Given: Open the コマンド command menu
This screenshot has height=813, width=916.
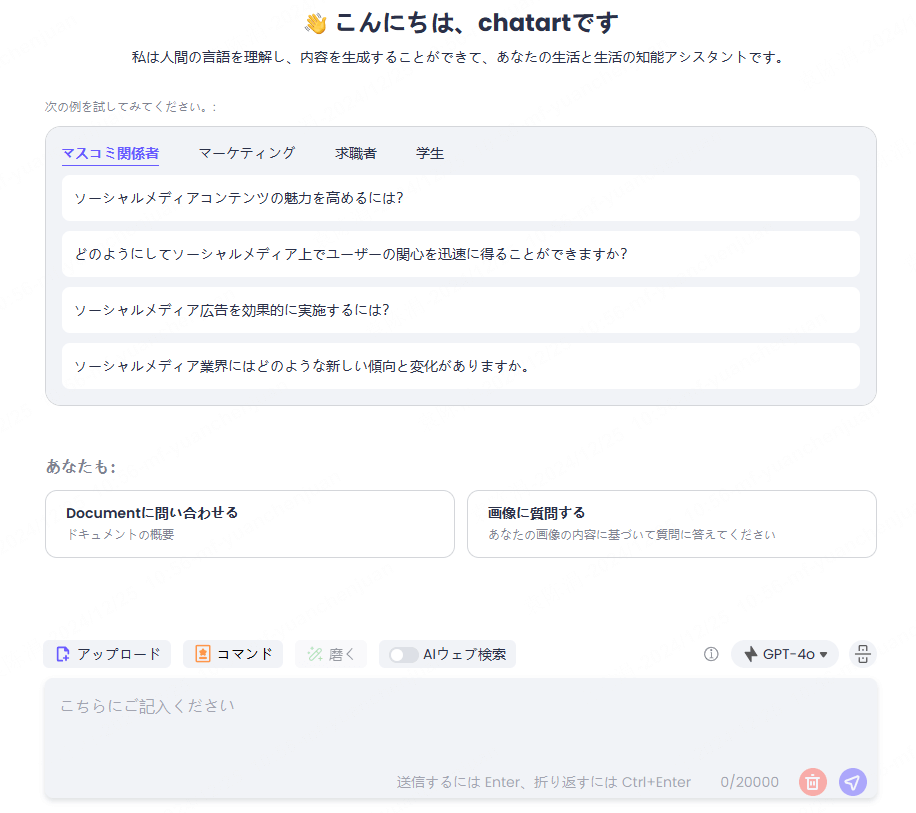Looking at the screenshot, I should point(233,654).
